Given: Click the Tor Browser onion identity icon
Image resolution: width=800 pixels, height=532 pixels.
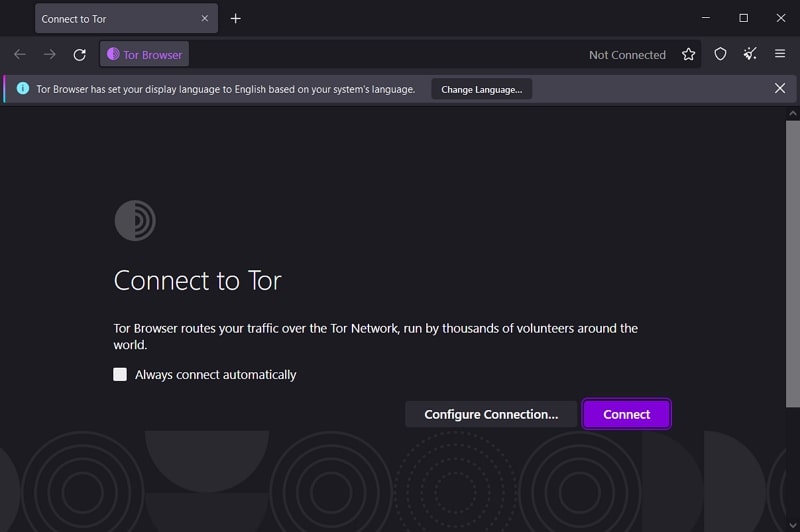Looking at the screenshot, I should coord(113,55).
